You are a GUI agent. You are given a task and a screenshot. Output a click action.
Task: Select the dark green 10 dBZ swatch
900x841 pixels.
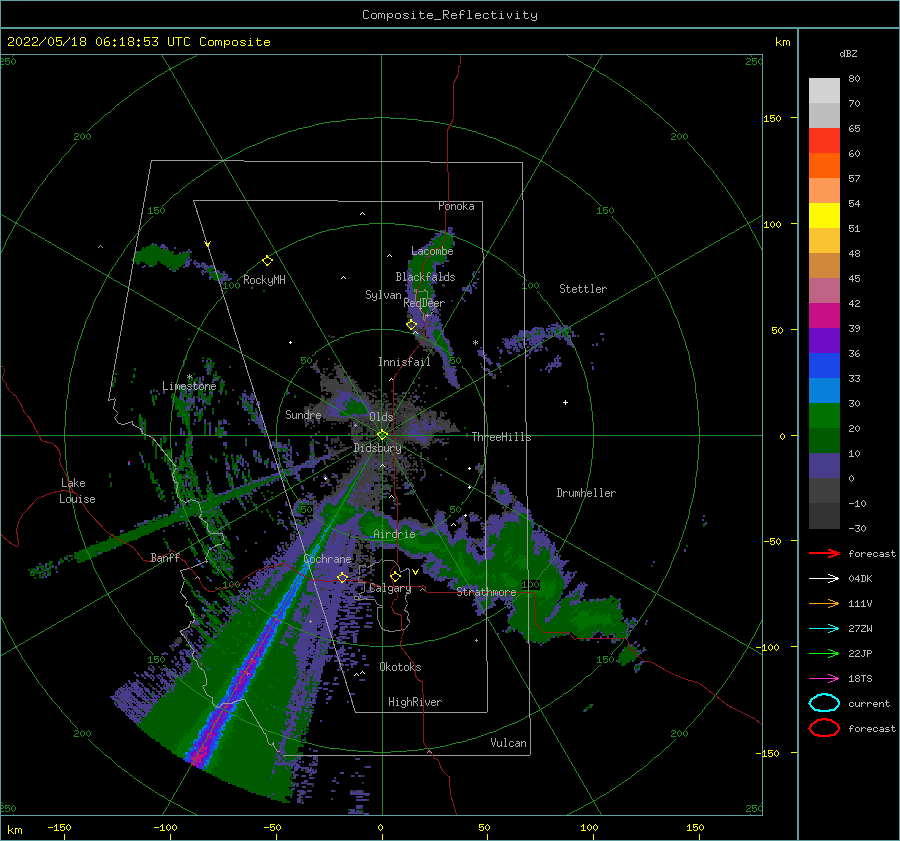(x=824, y=440)
